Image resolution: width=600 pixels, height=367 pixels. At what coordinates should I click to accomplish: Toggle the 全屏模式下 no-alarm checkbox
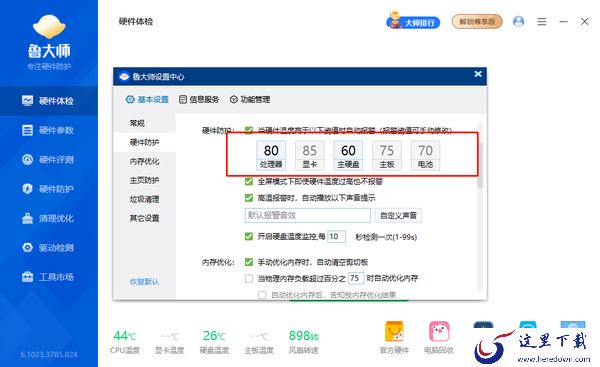point(249,181)
